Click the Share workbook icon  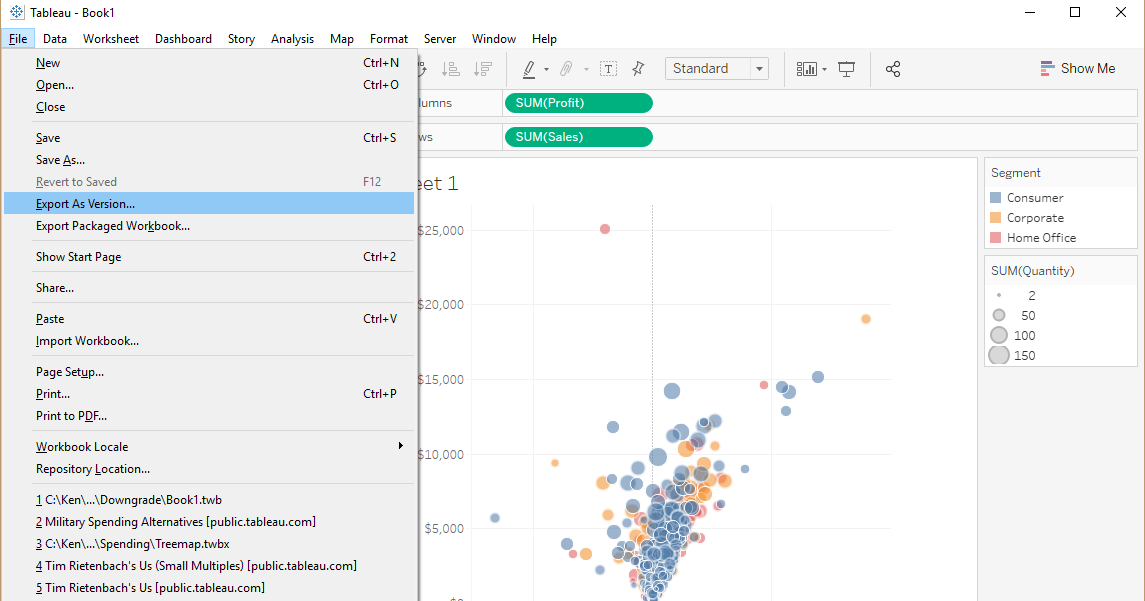(x=893, y=69)
